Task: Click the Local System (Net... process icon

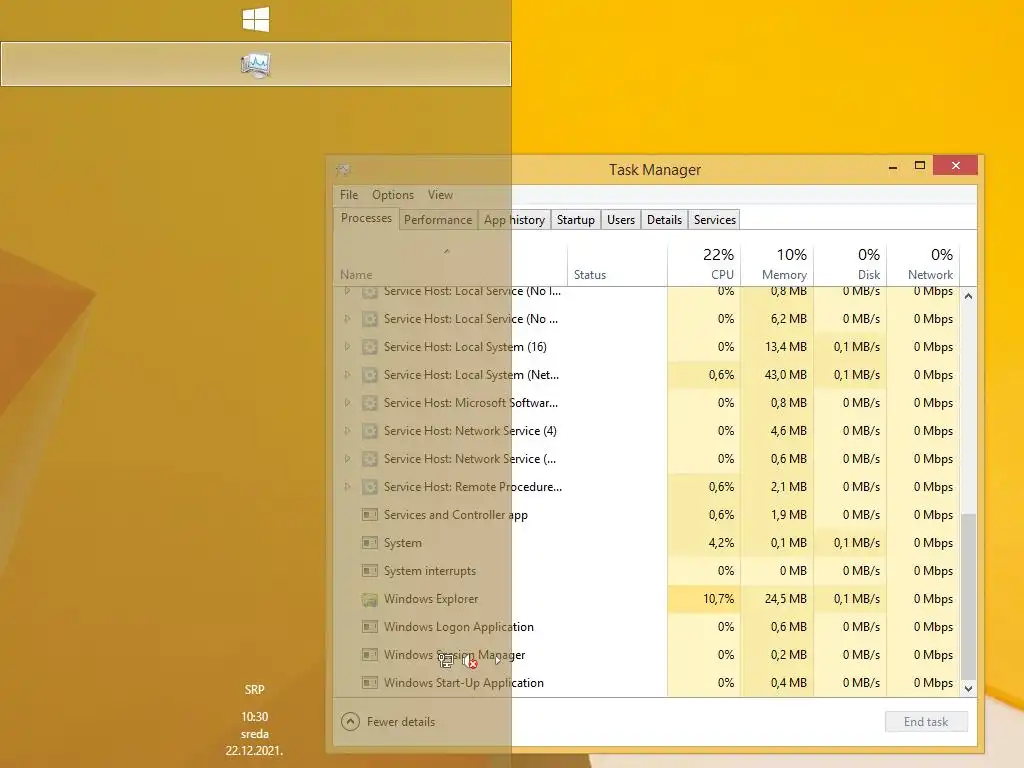Action: point(370,376)
